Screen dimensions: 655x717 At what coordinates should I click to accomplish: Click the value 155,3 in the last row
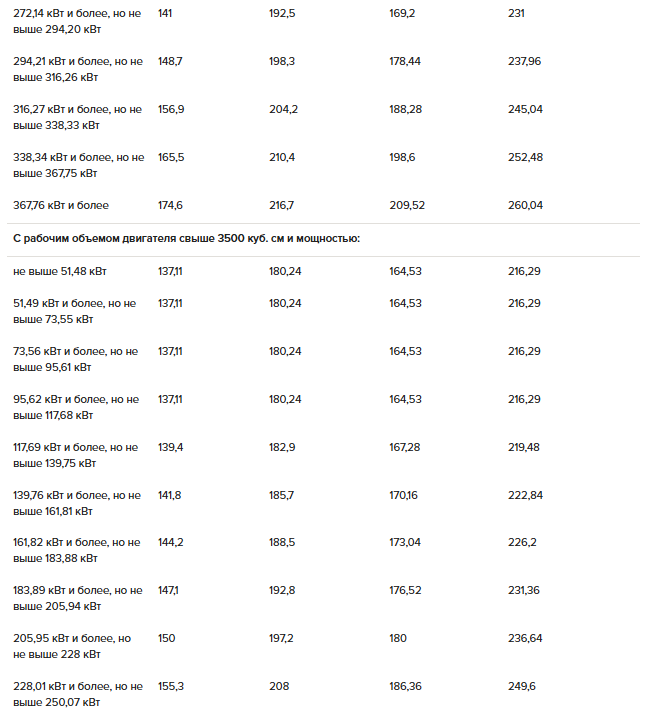(171, 686)
